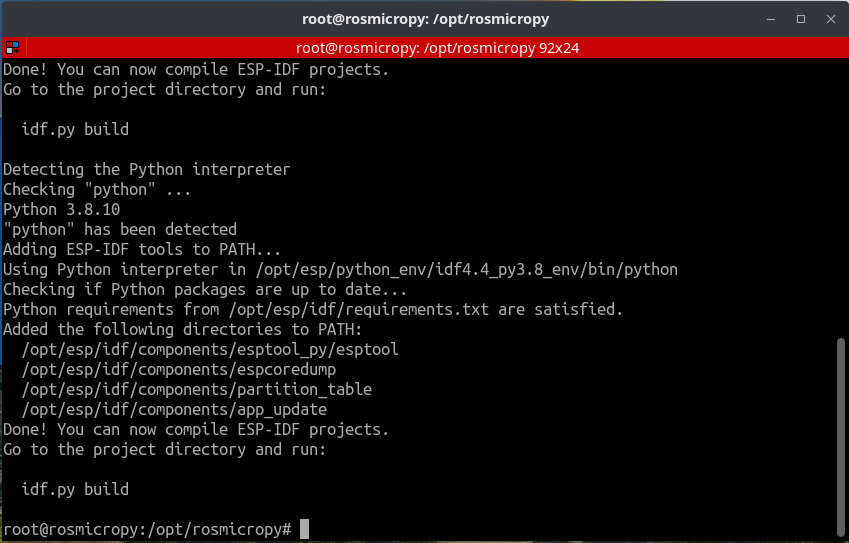Click the top 'Go to the project directory' line
Viewport: 849px width, 543px height.
[165, 89]
